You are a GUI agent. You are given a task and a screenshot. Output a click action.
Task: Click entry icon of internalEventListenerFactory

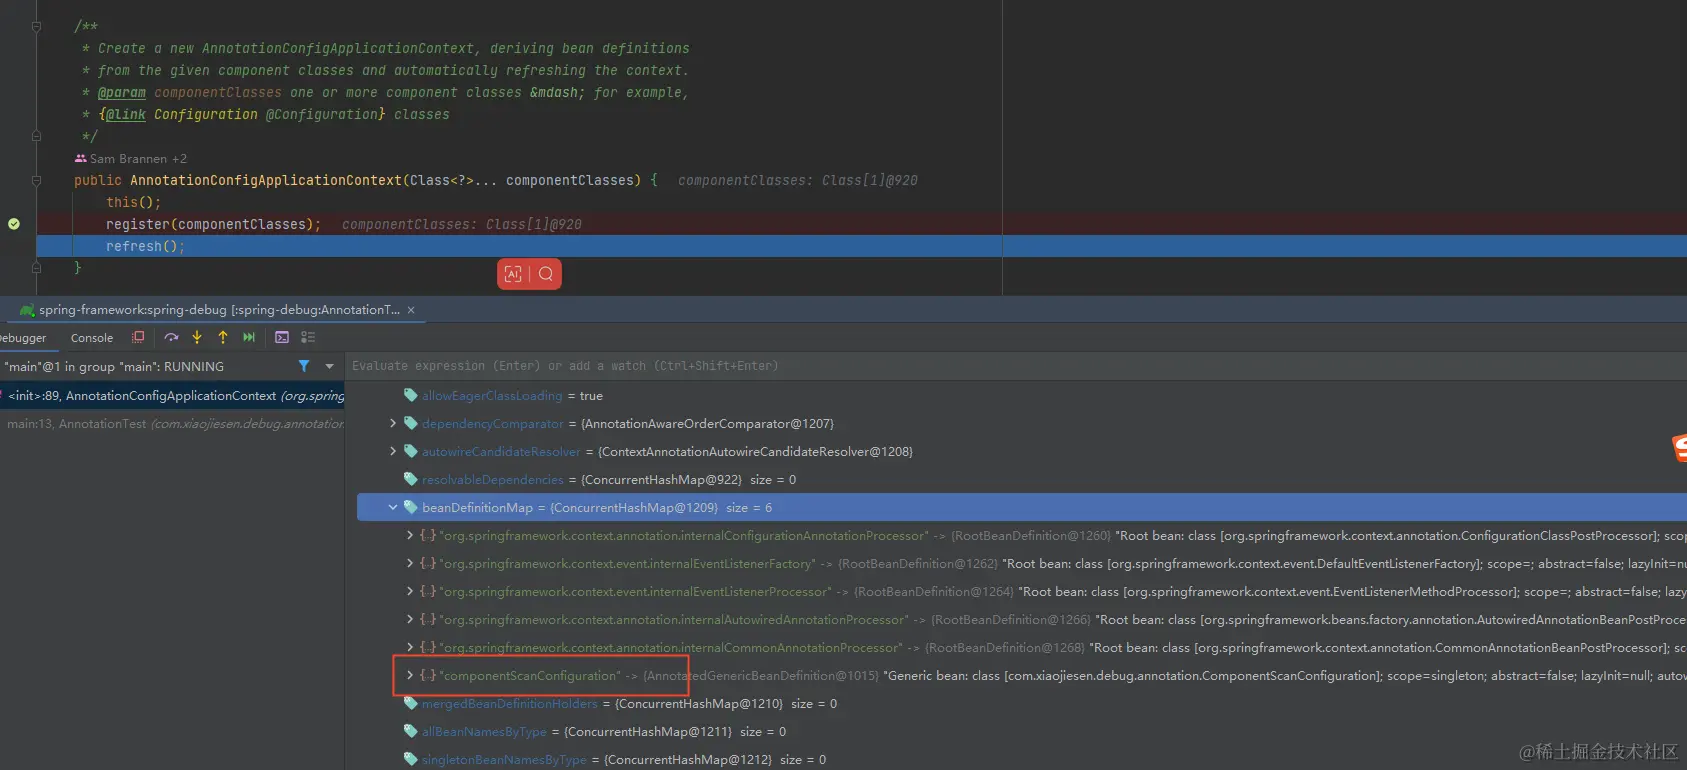(x=428, y=563)
